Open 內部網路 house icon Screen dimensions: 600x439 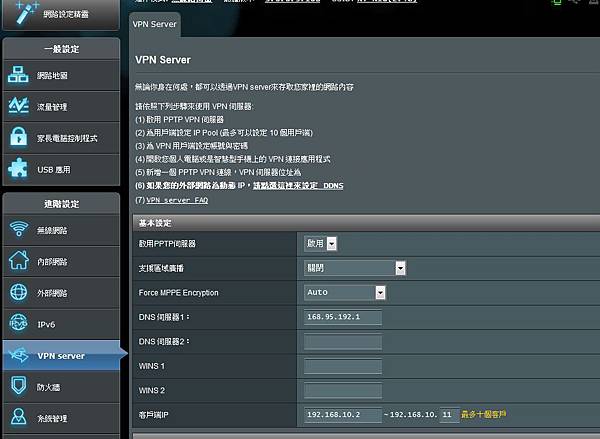(x=19, y=260)
